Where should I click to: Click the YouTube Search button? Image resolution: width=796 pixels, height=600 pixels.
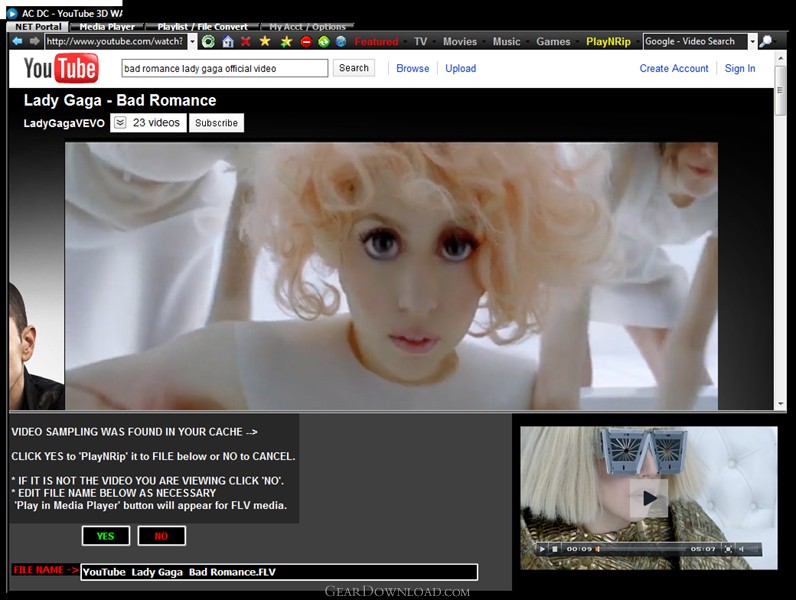point(354,68)
